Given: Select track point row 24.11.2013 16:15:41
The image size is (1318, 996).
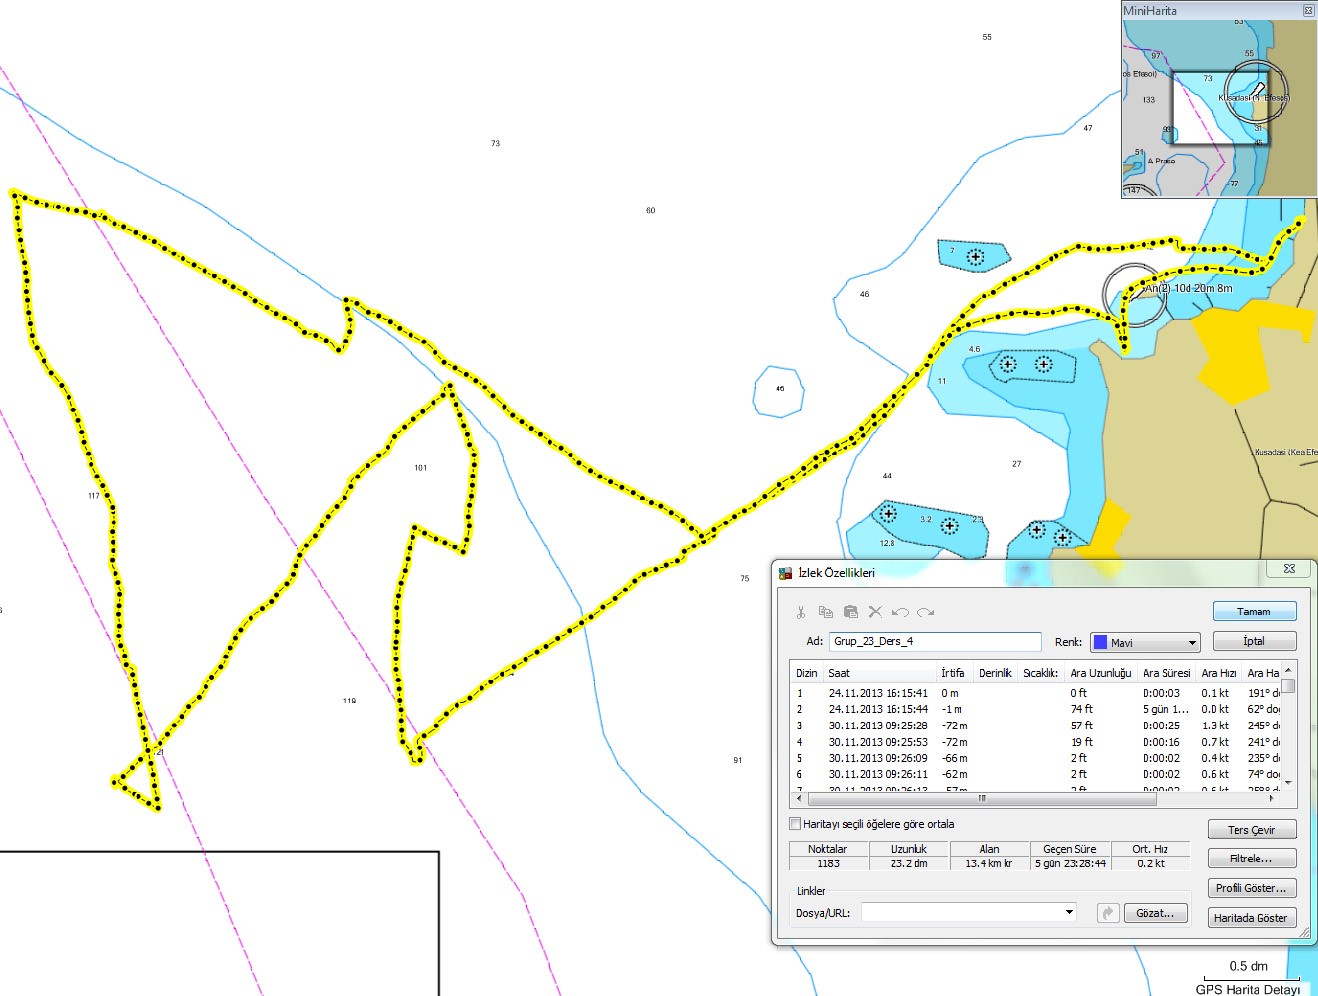Looking at the screenshot, I should point(1035,693).
